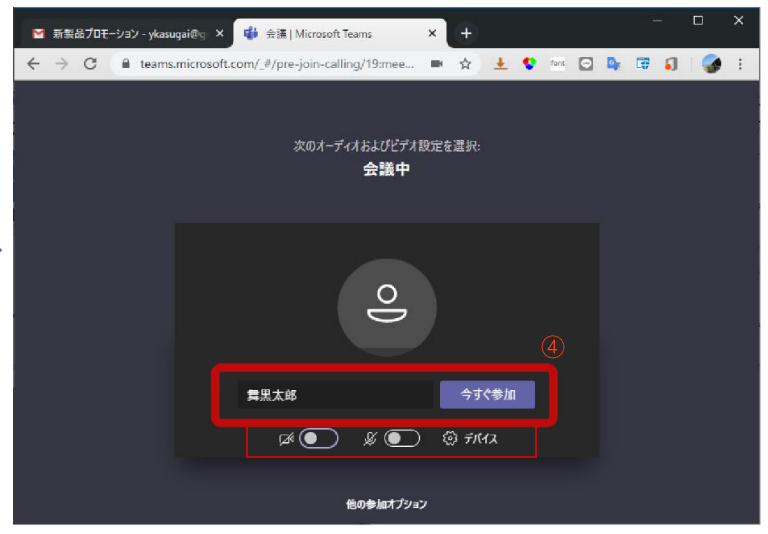Click the LINE extension icon
768x534 pixels.
(586, 63)
